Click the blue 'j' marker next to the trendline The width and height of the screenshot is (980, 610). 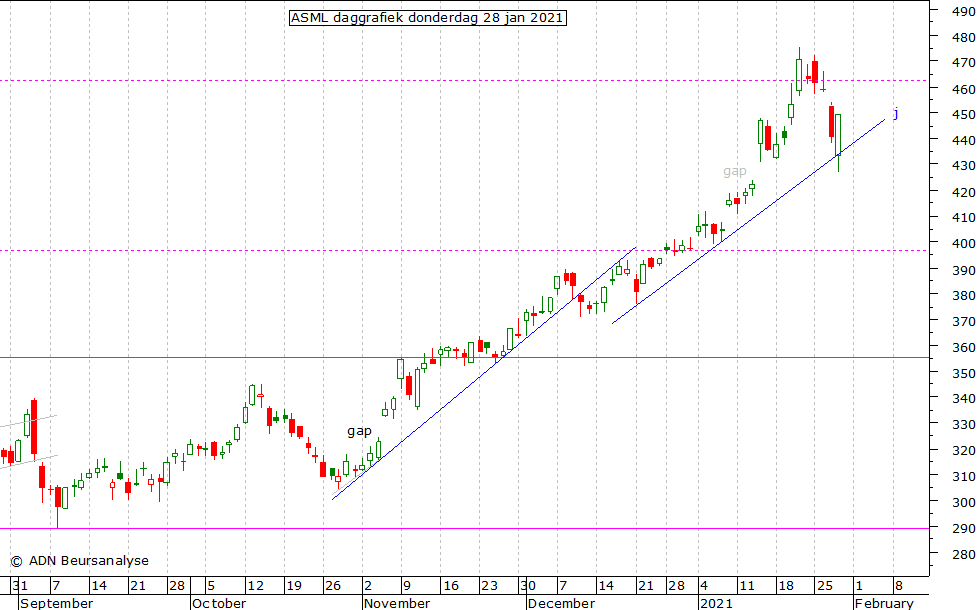pos(896,113)
